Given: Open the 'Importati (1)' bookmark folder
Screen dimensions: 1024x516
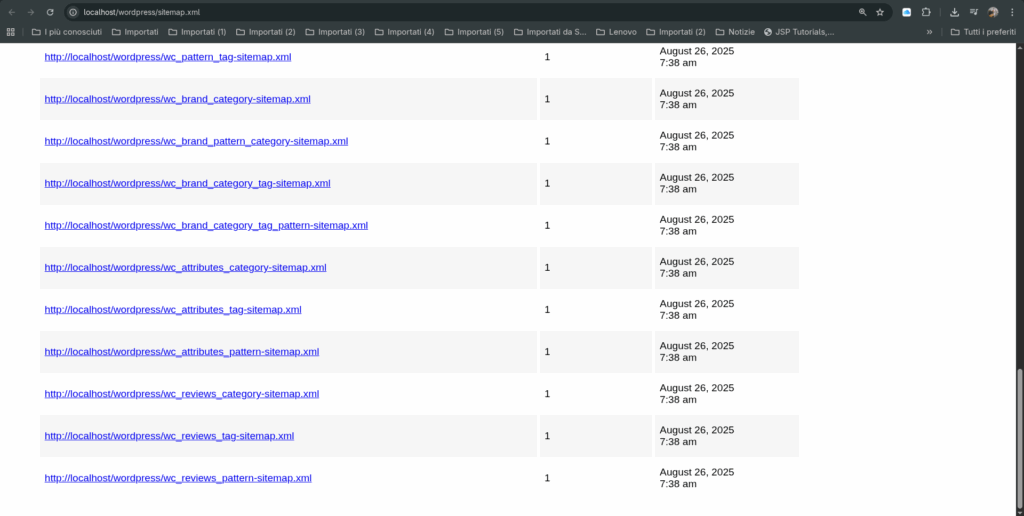Looking at the screenshot, I should (x=197, y=31).
